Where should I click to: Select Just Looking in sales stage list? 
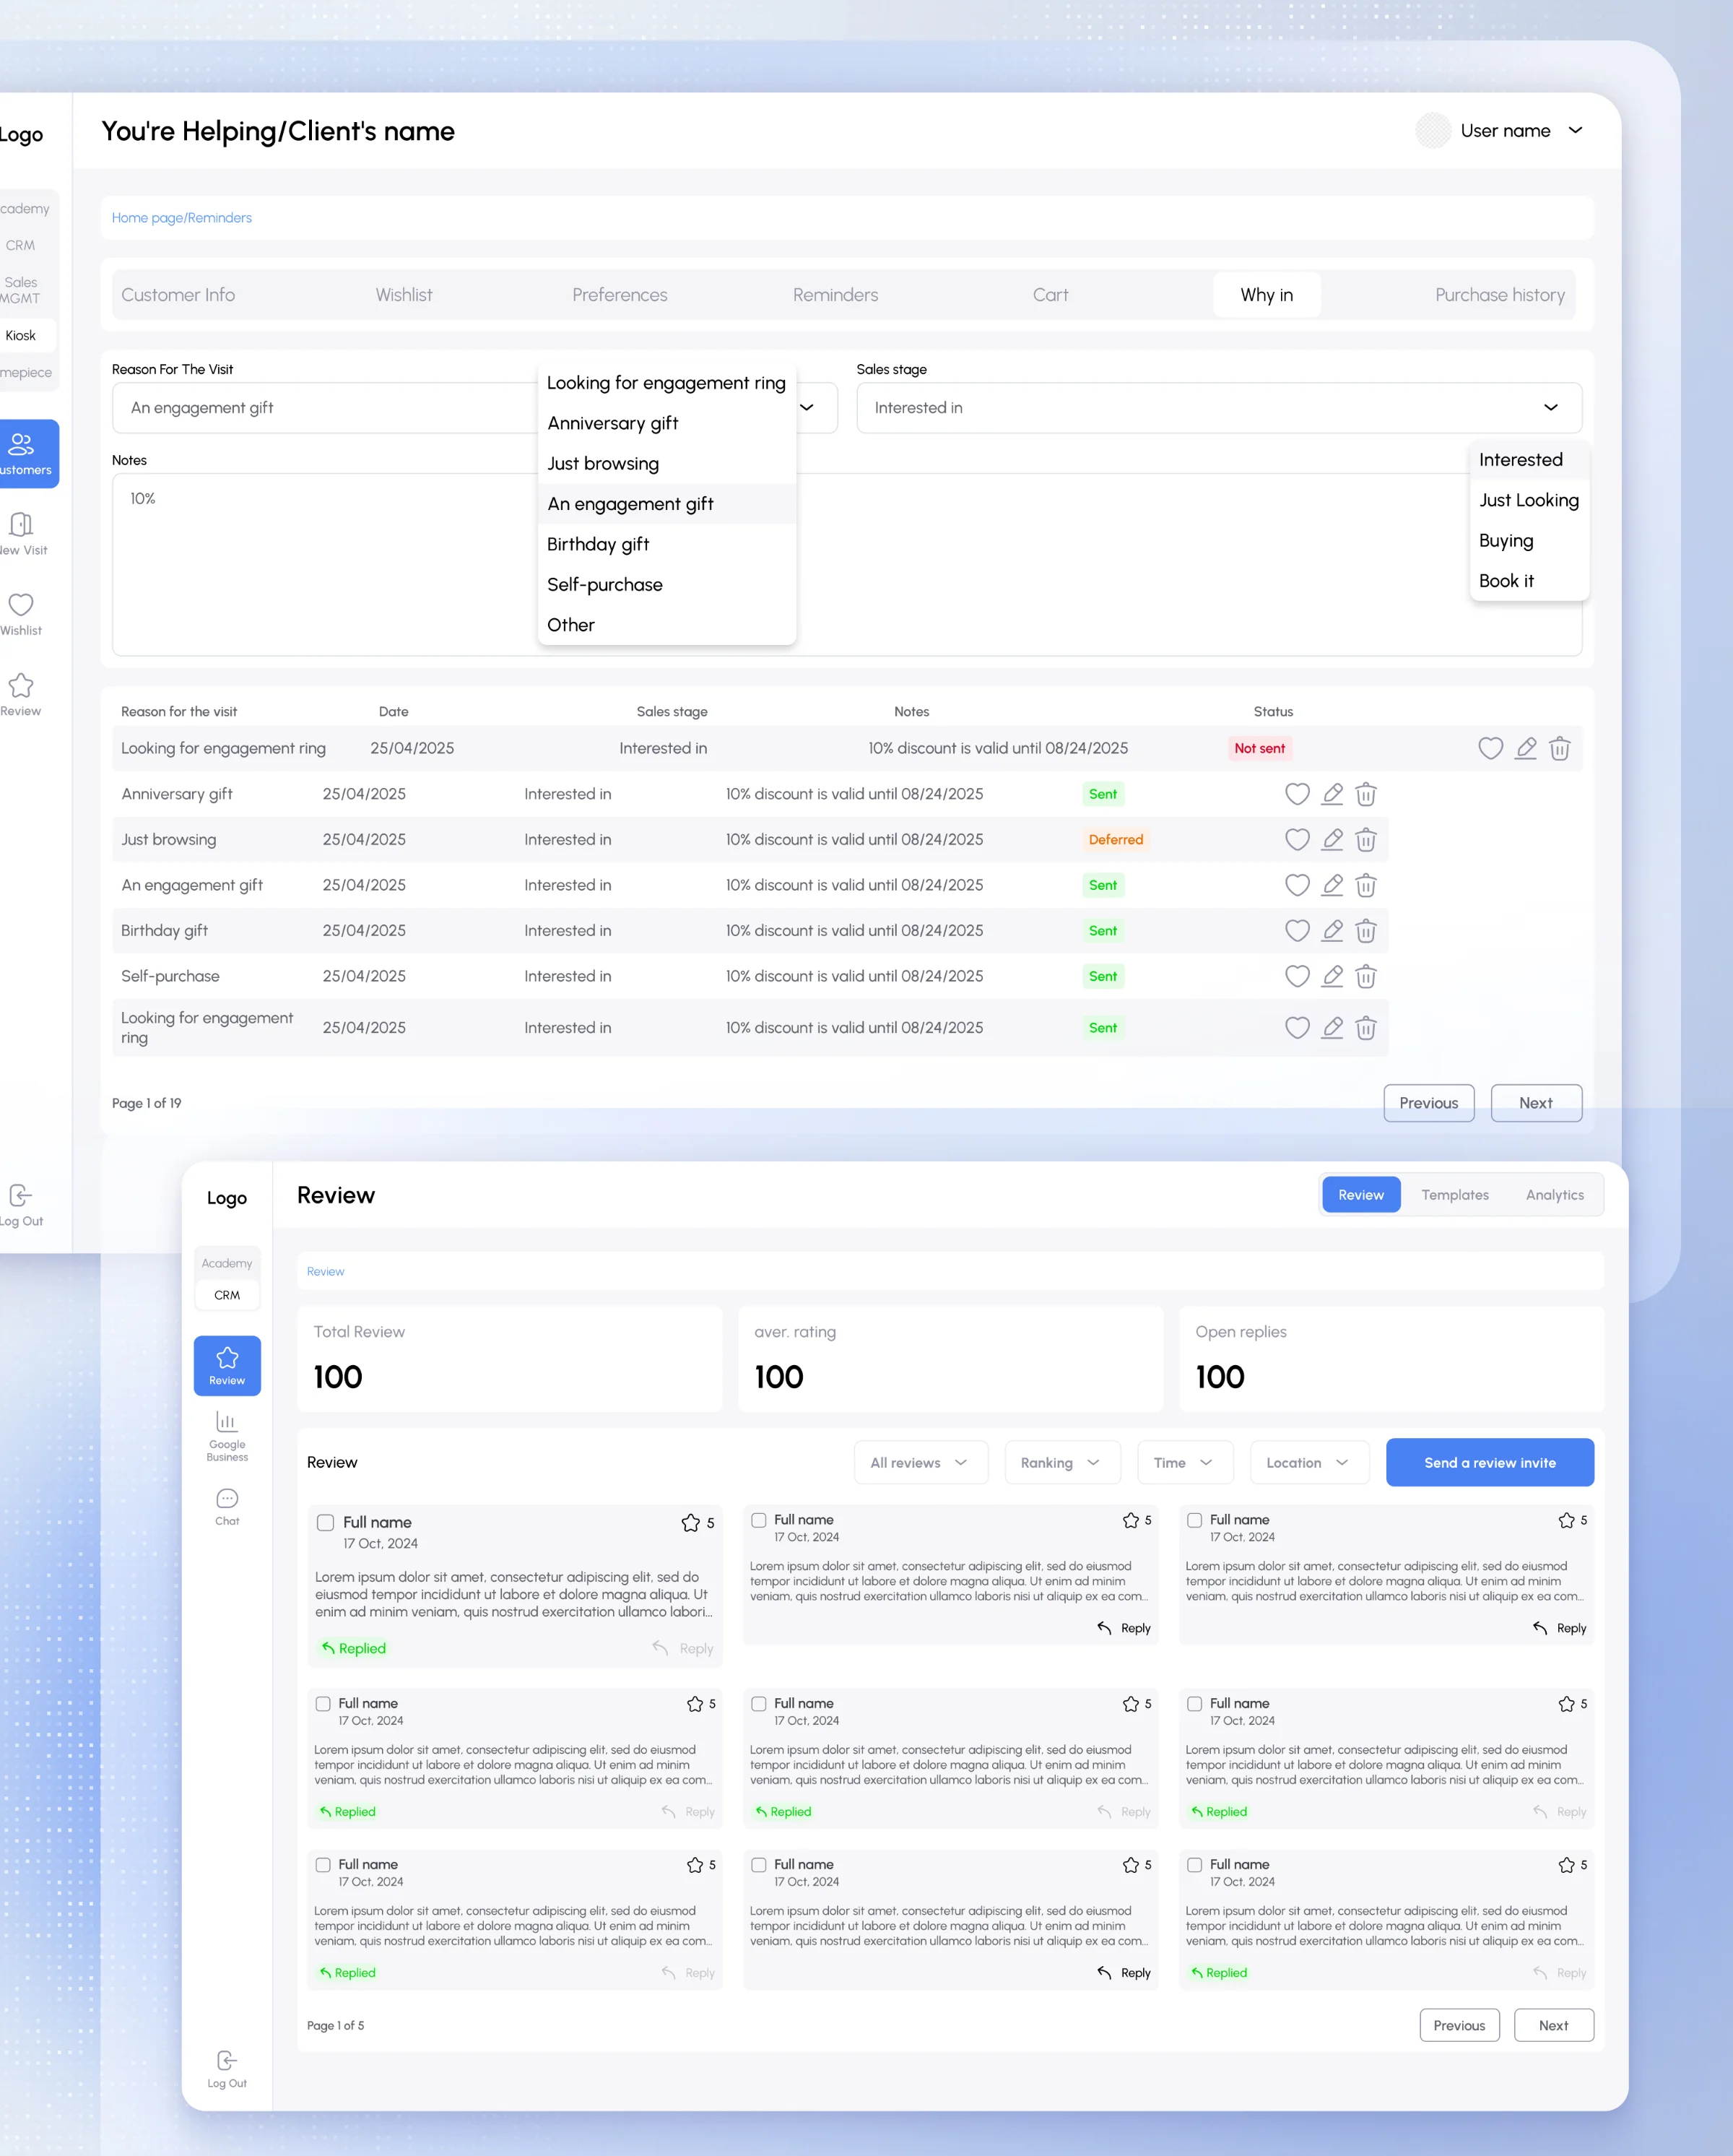pyautogui.click(x=1529, y=500)
